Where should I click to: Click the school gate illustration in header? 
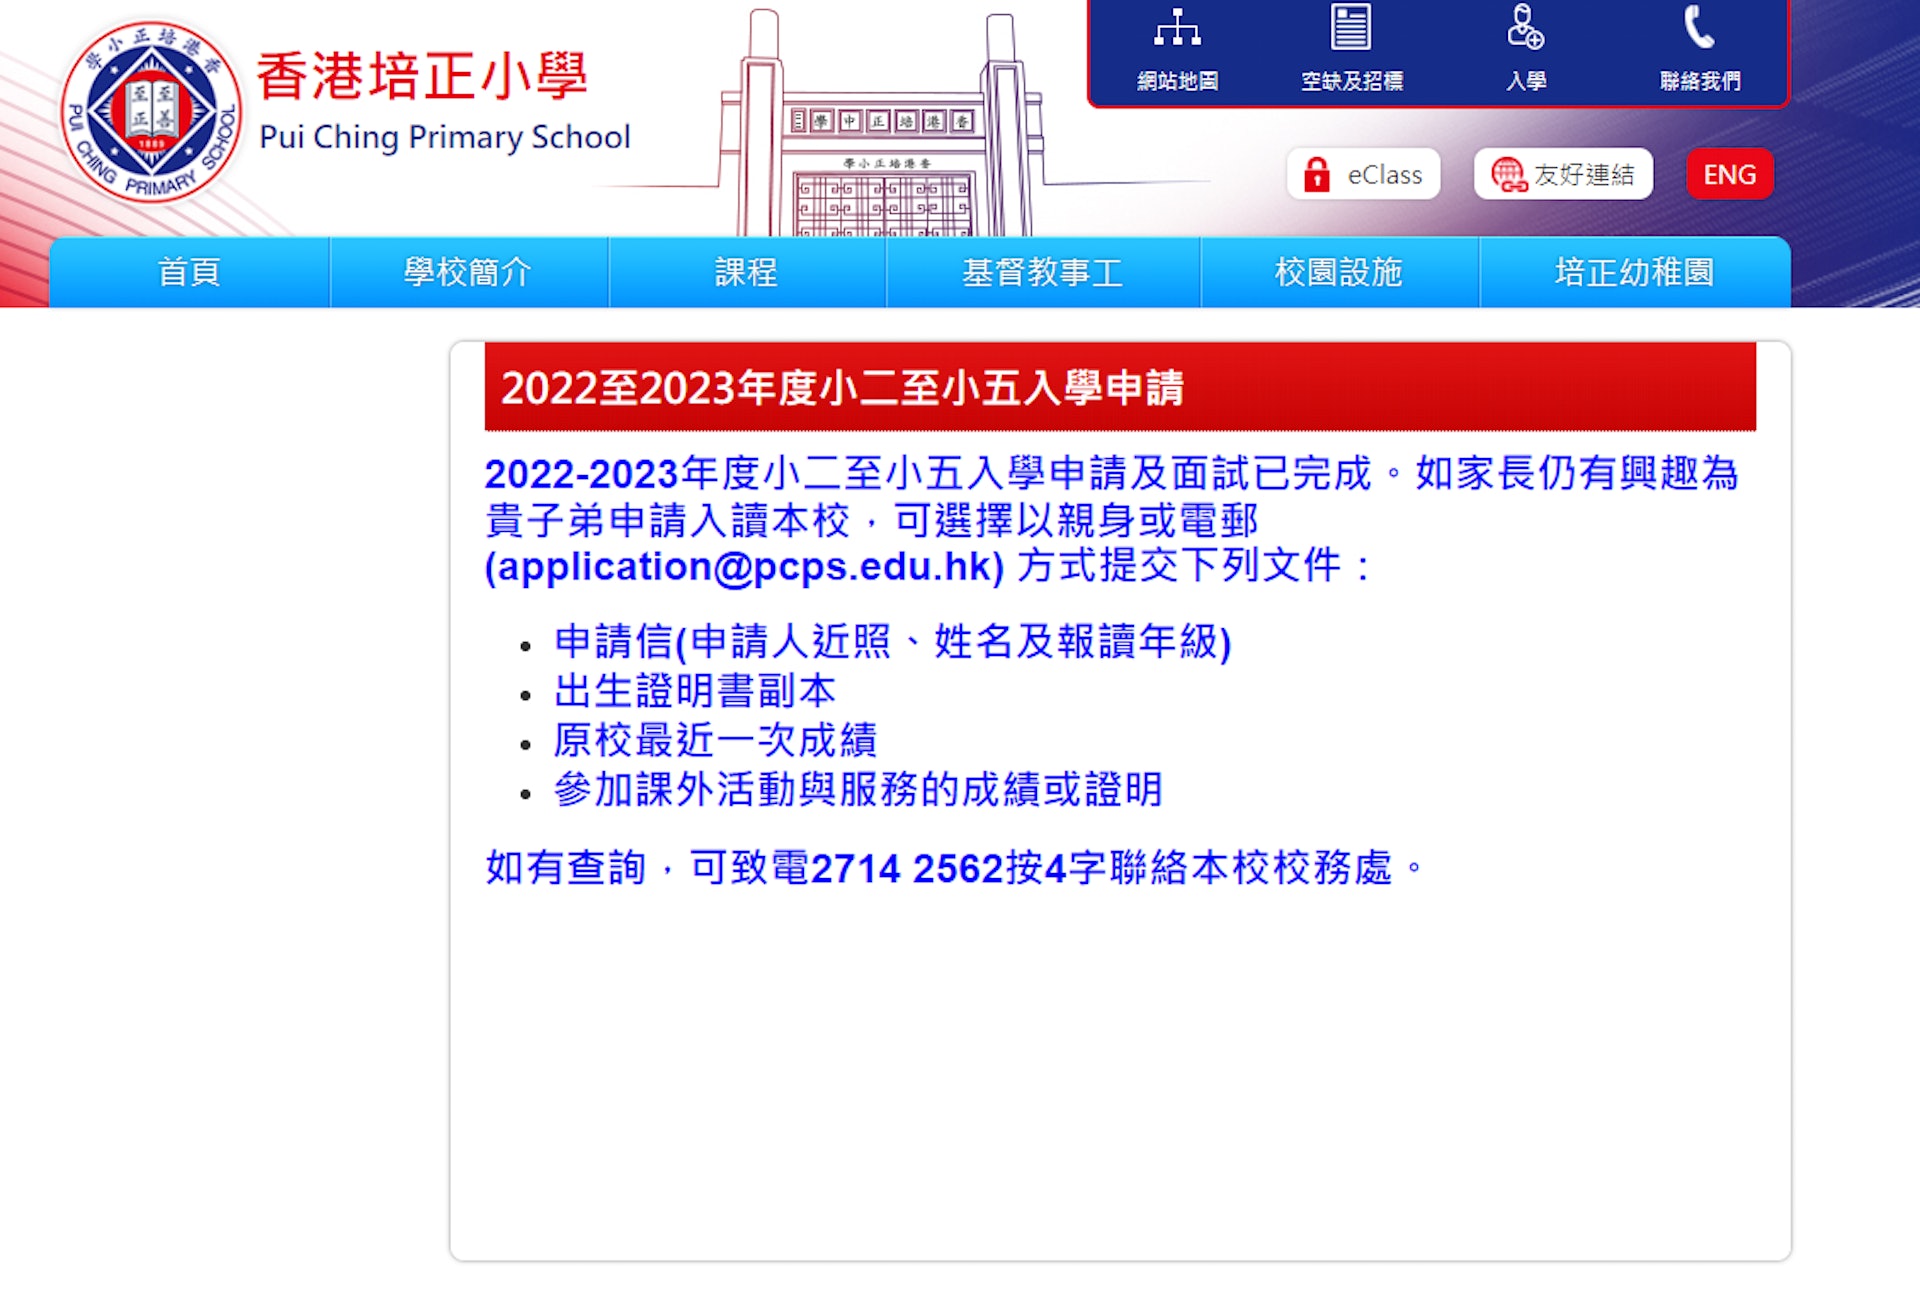coord(882,125)
